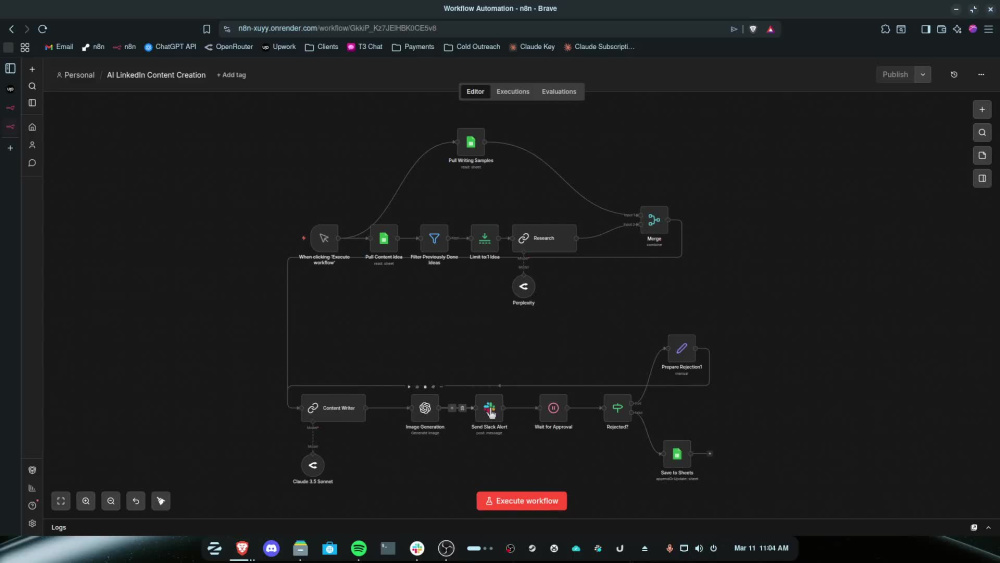Open n8n settings gear in sidebar

(32, 523)
